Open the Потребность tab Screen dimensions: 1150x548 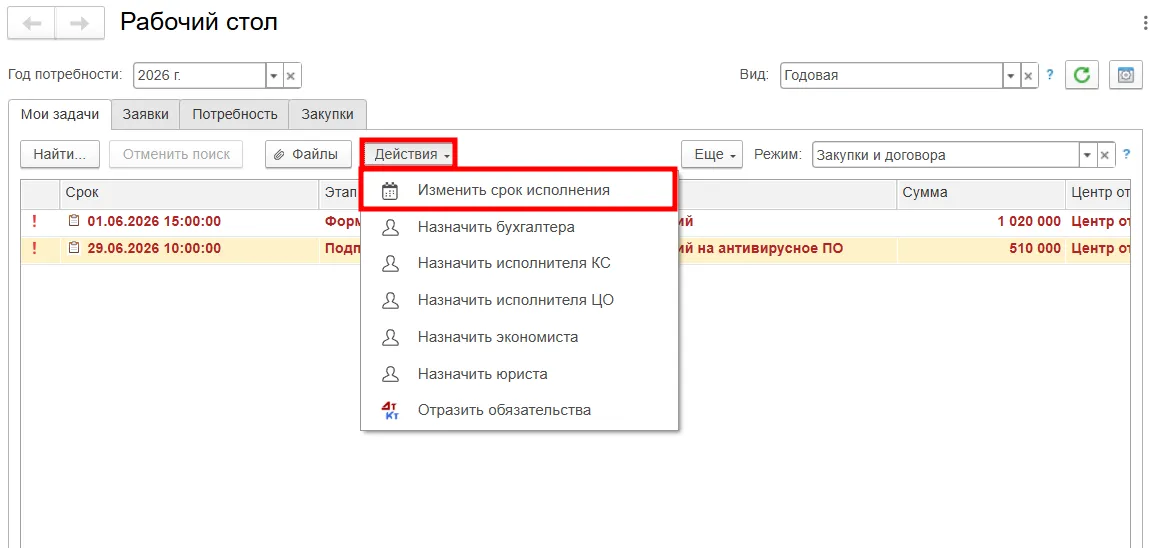click(235, 114)
